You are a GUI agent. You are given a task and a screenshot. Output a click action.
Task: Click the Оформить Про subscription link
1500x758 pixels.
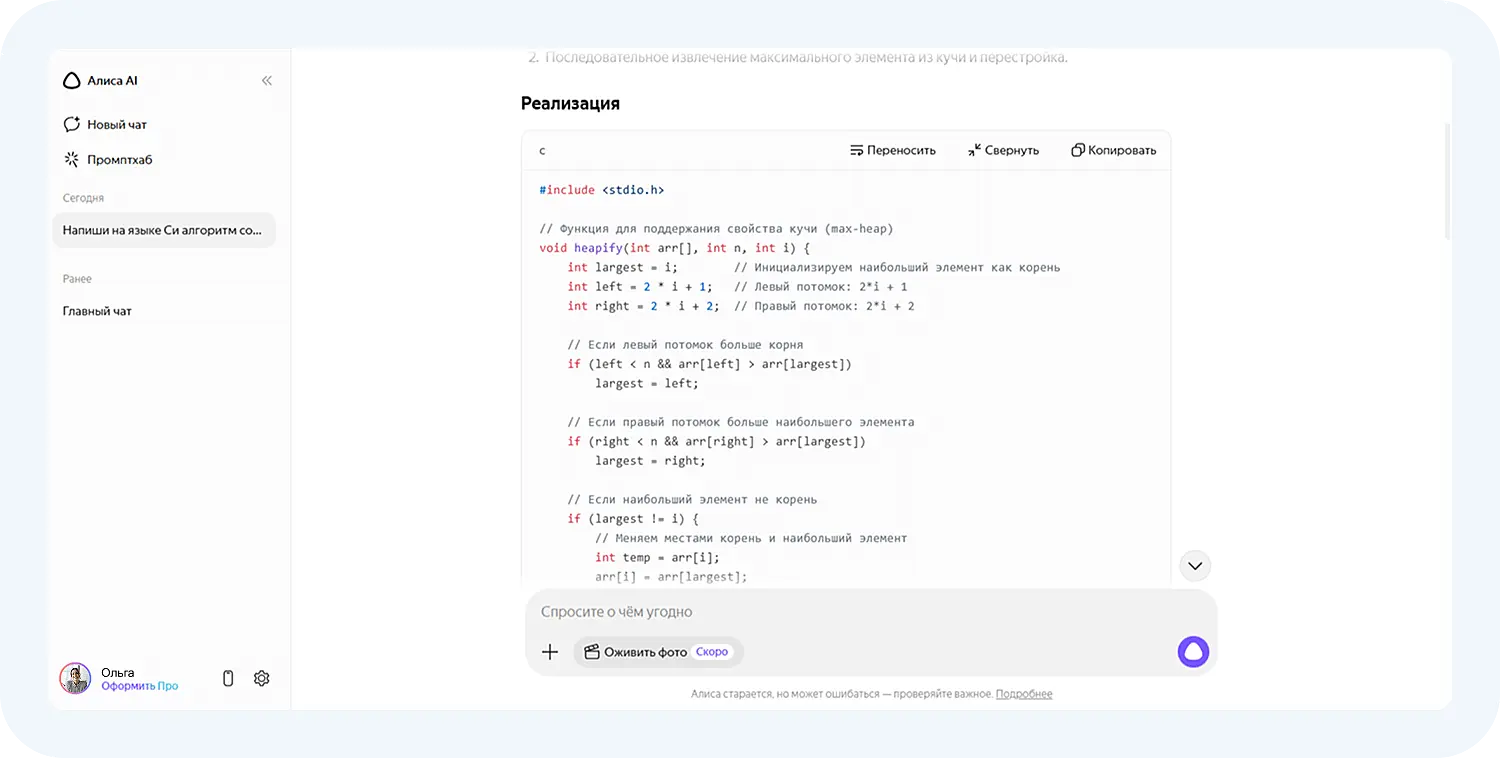pyautogui.click(x=139, y=686)
